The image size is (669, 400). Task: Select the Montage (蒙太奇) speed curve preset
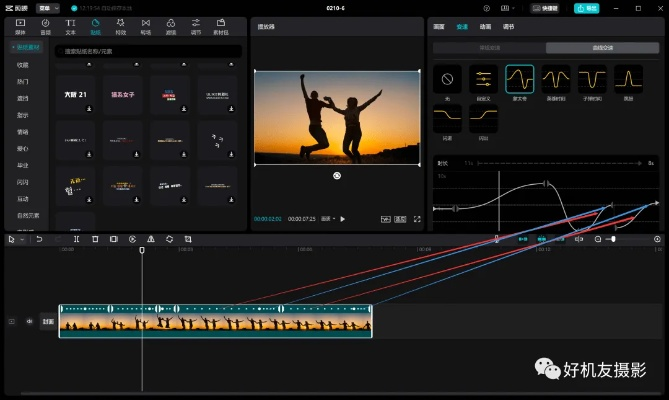tap(519, 78)
